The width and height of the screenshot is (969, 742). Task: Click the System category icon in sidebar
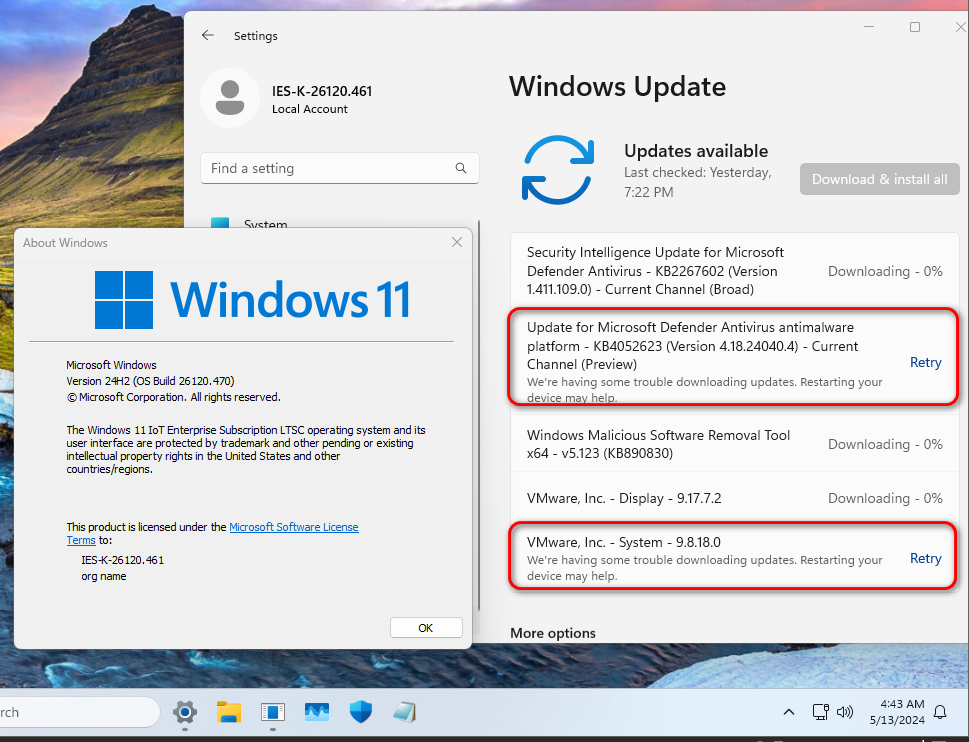pos(219,223)
